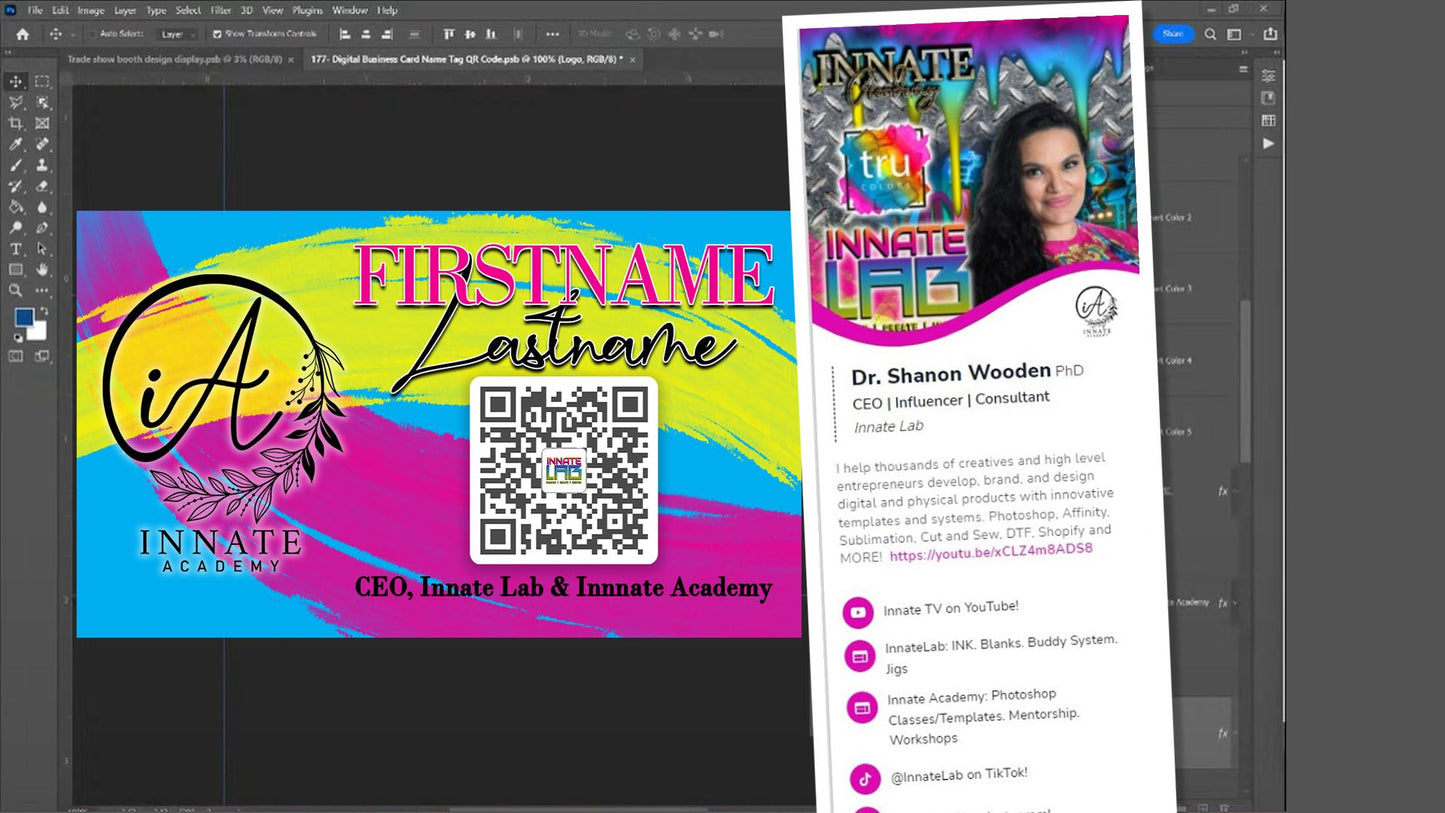Select the Rectangle shape tool

[x=16, y=270]
